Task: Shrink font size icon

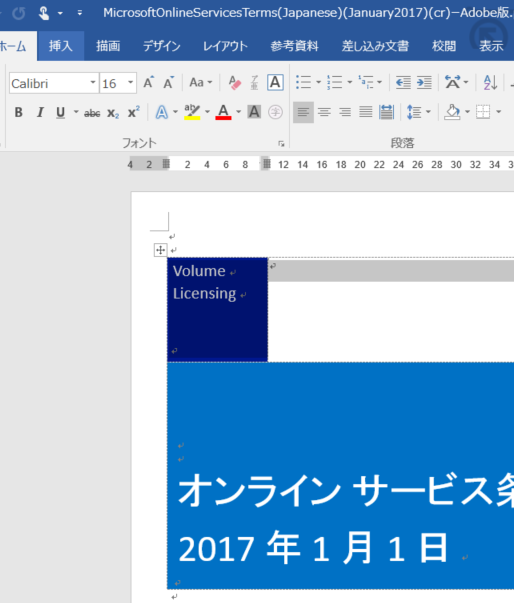Action: pos(168,82)
